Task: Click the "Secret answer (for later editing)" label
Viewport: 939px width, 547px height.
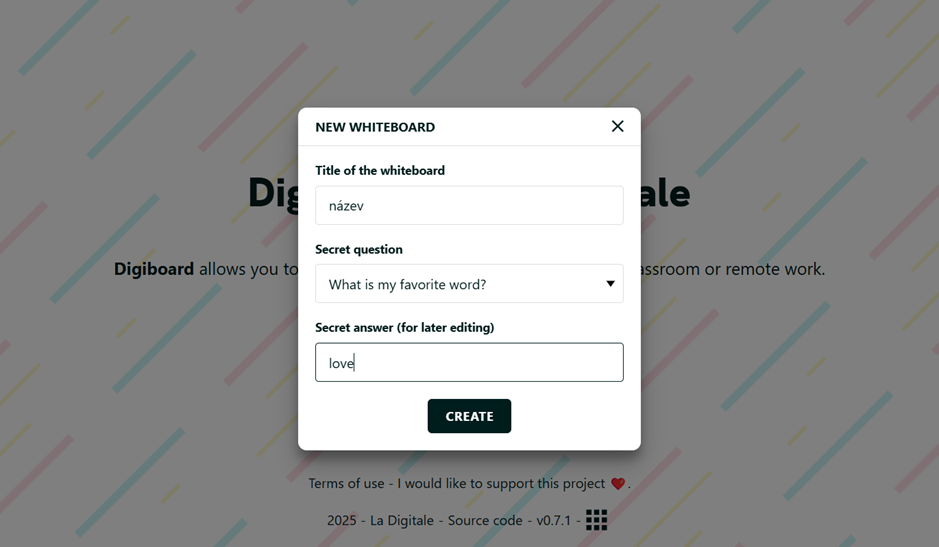Action: 404,328
